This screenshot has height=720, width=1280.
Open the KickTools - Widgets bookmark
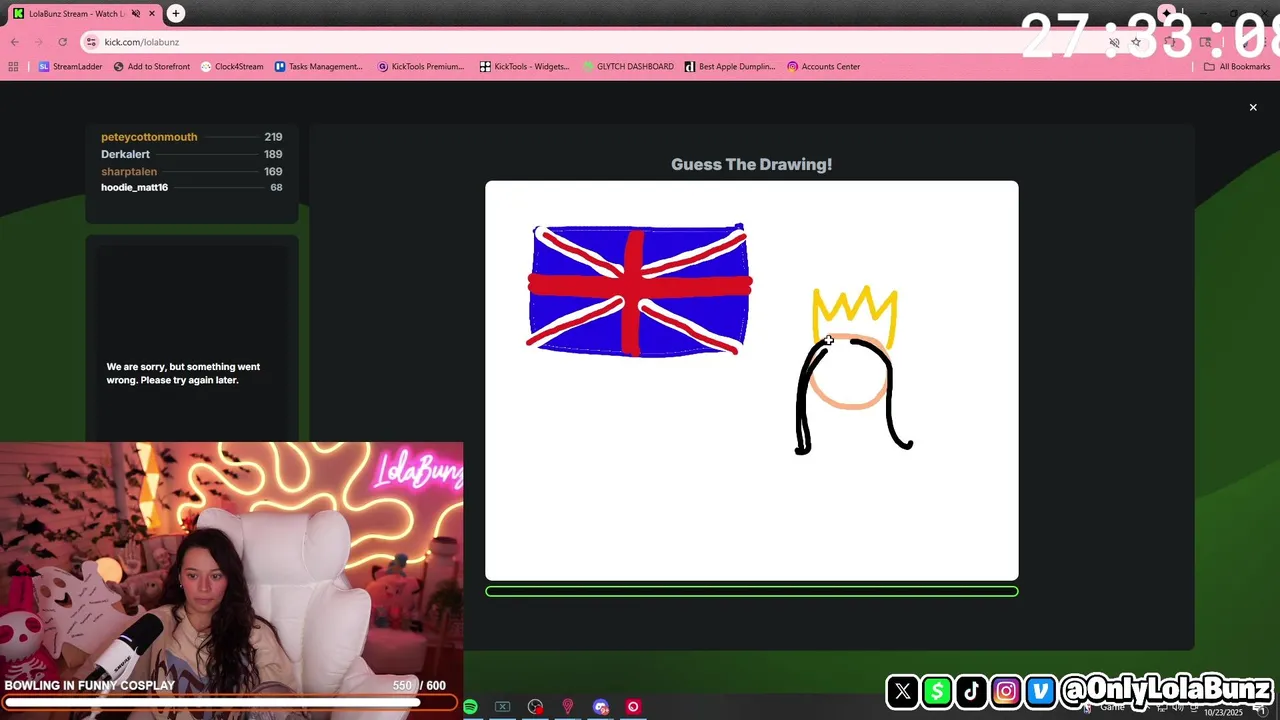(524, 67)
